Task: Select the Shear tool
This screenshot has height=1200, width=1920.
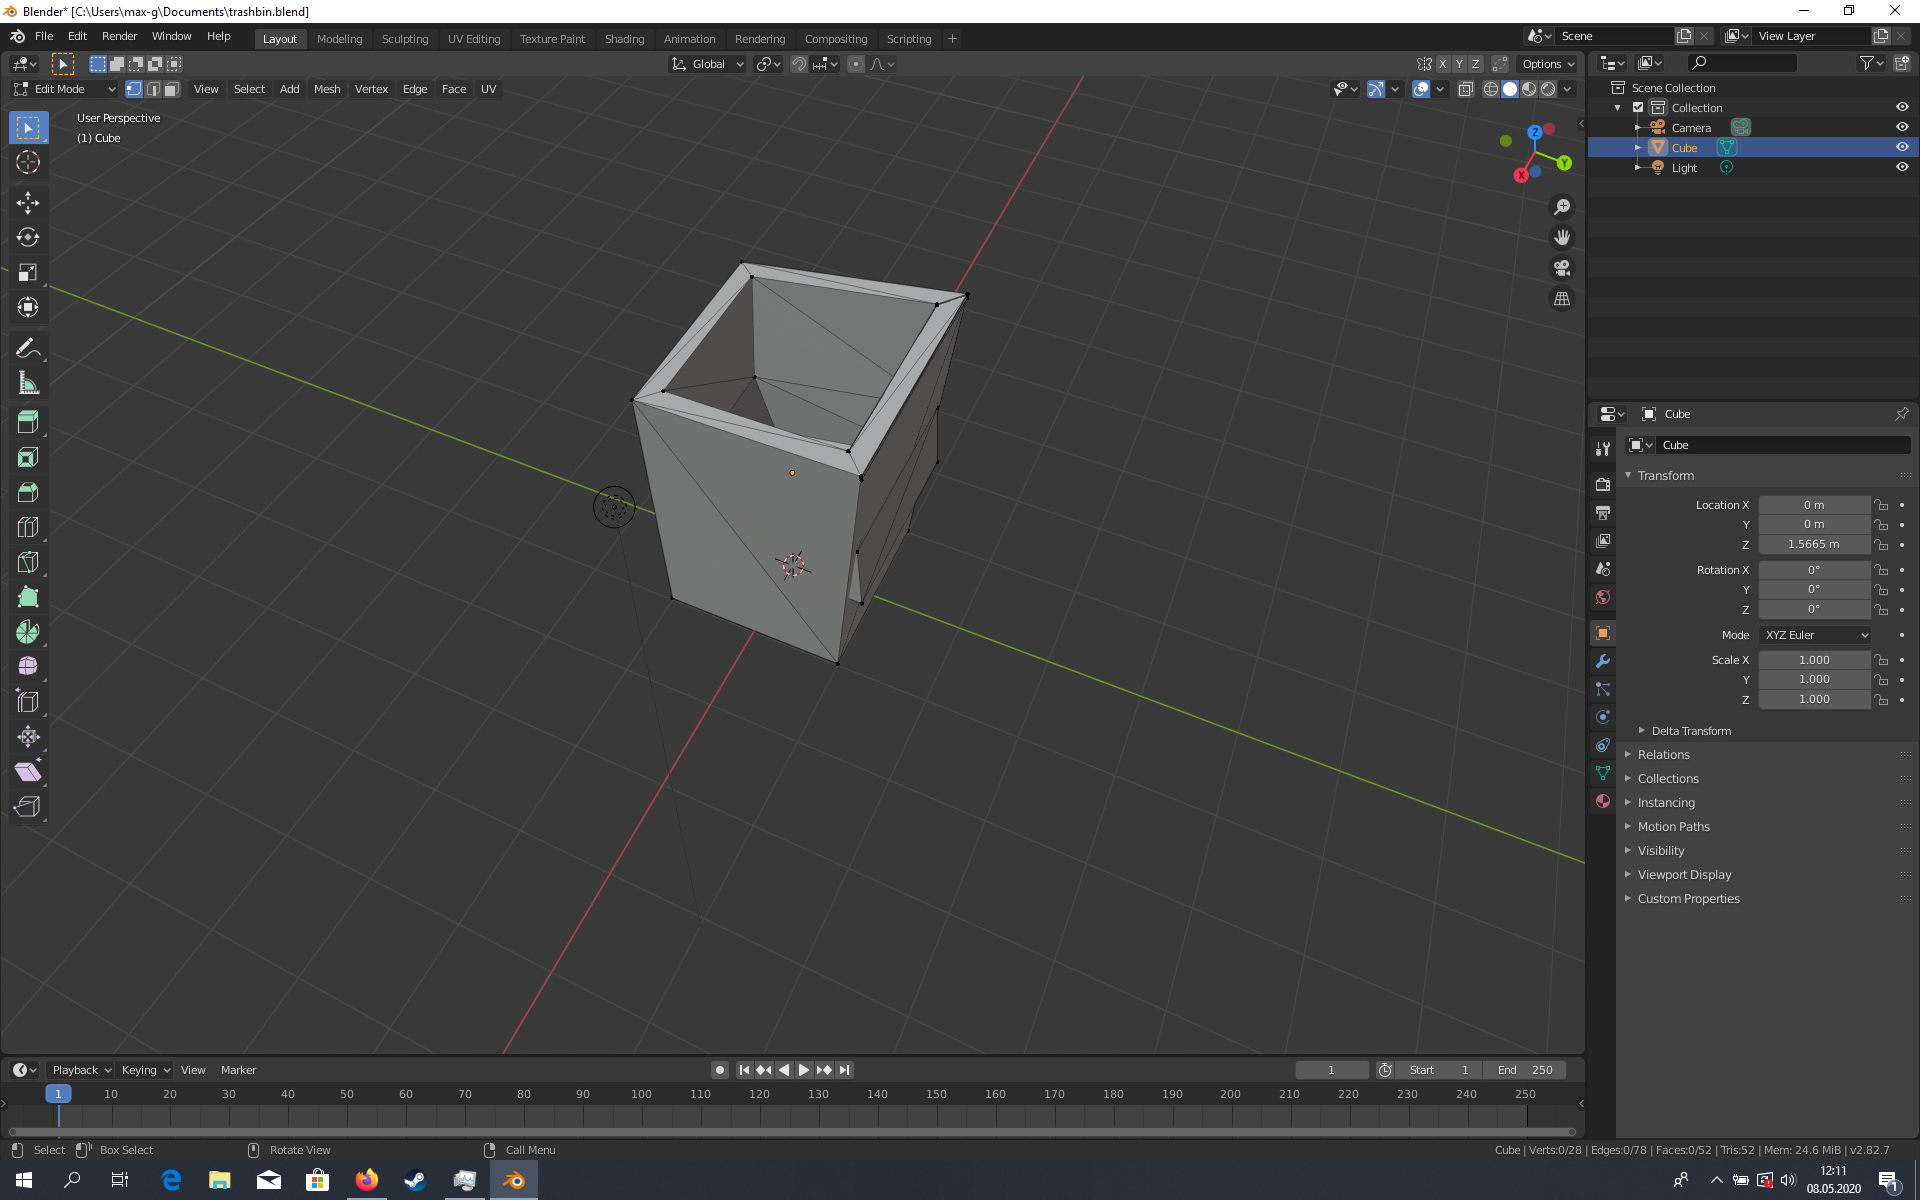Action: pos(28,771)
